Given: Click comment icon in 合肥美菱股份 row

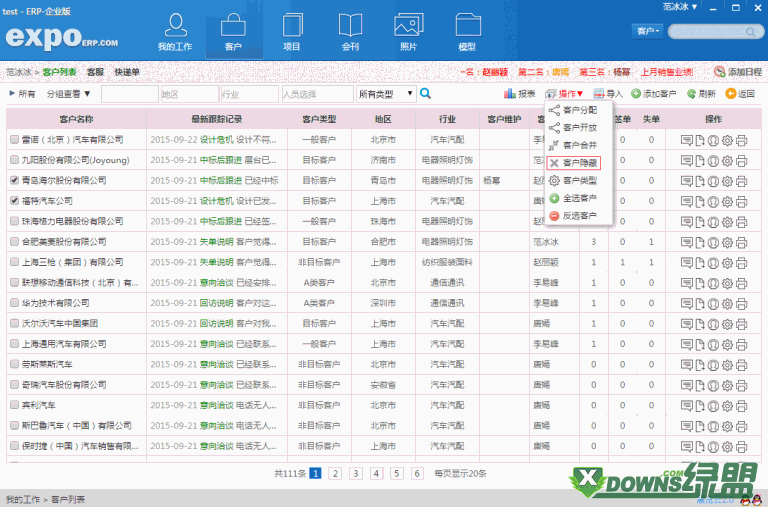Looking at the screenshot, I should click(x=687, y=242).
